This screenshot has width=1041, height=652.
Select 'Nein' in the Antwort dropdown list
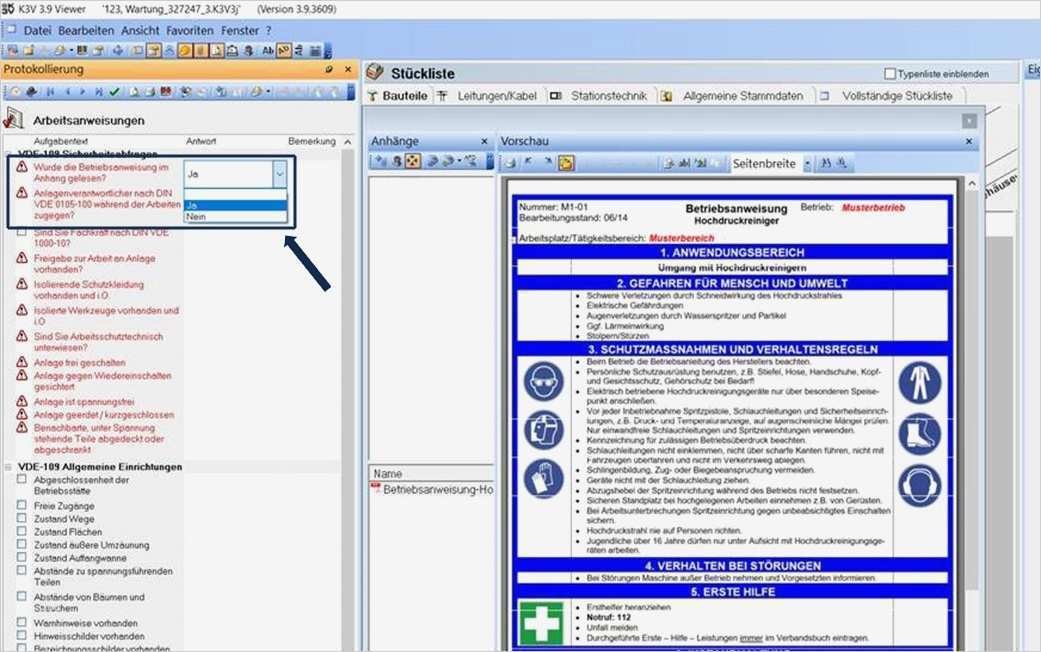tap(235, 216)
